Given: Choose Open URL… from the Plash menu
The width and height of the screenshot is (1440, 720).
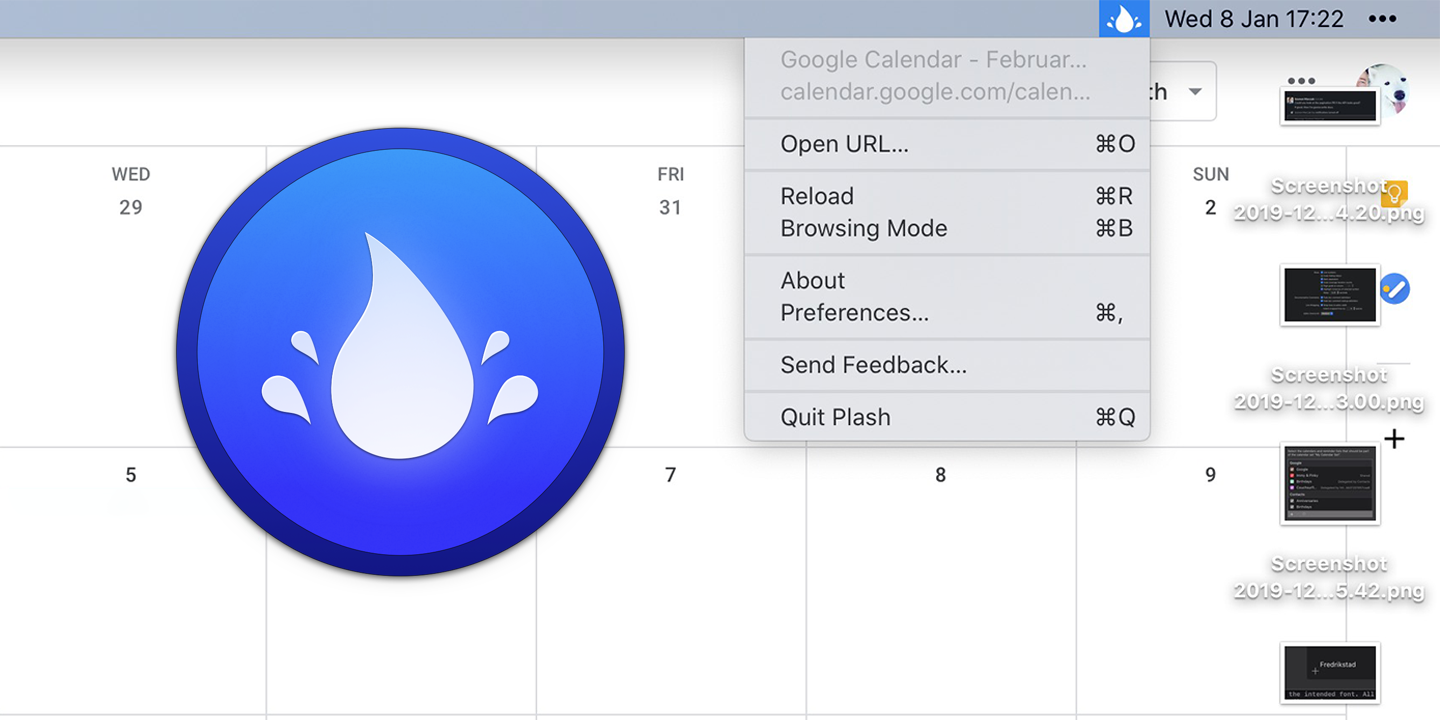Looking at the screenshot, I should (844, 144).
